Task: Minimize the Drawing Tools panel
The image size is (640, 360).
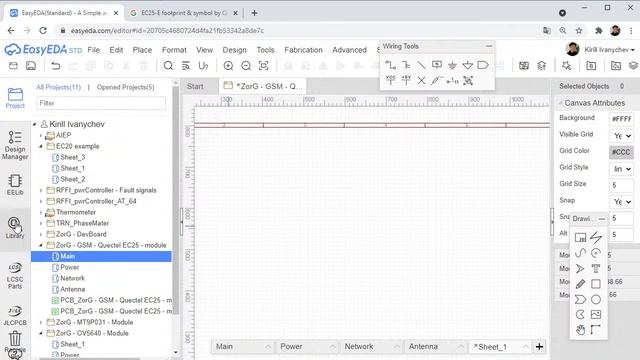Action: click(x=602, y=219)
